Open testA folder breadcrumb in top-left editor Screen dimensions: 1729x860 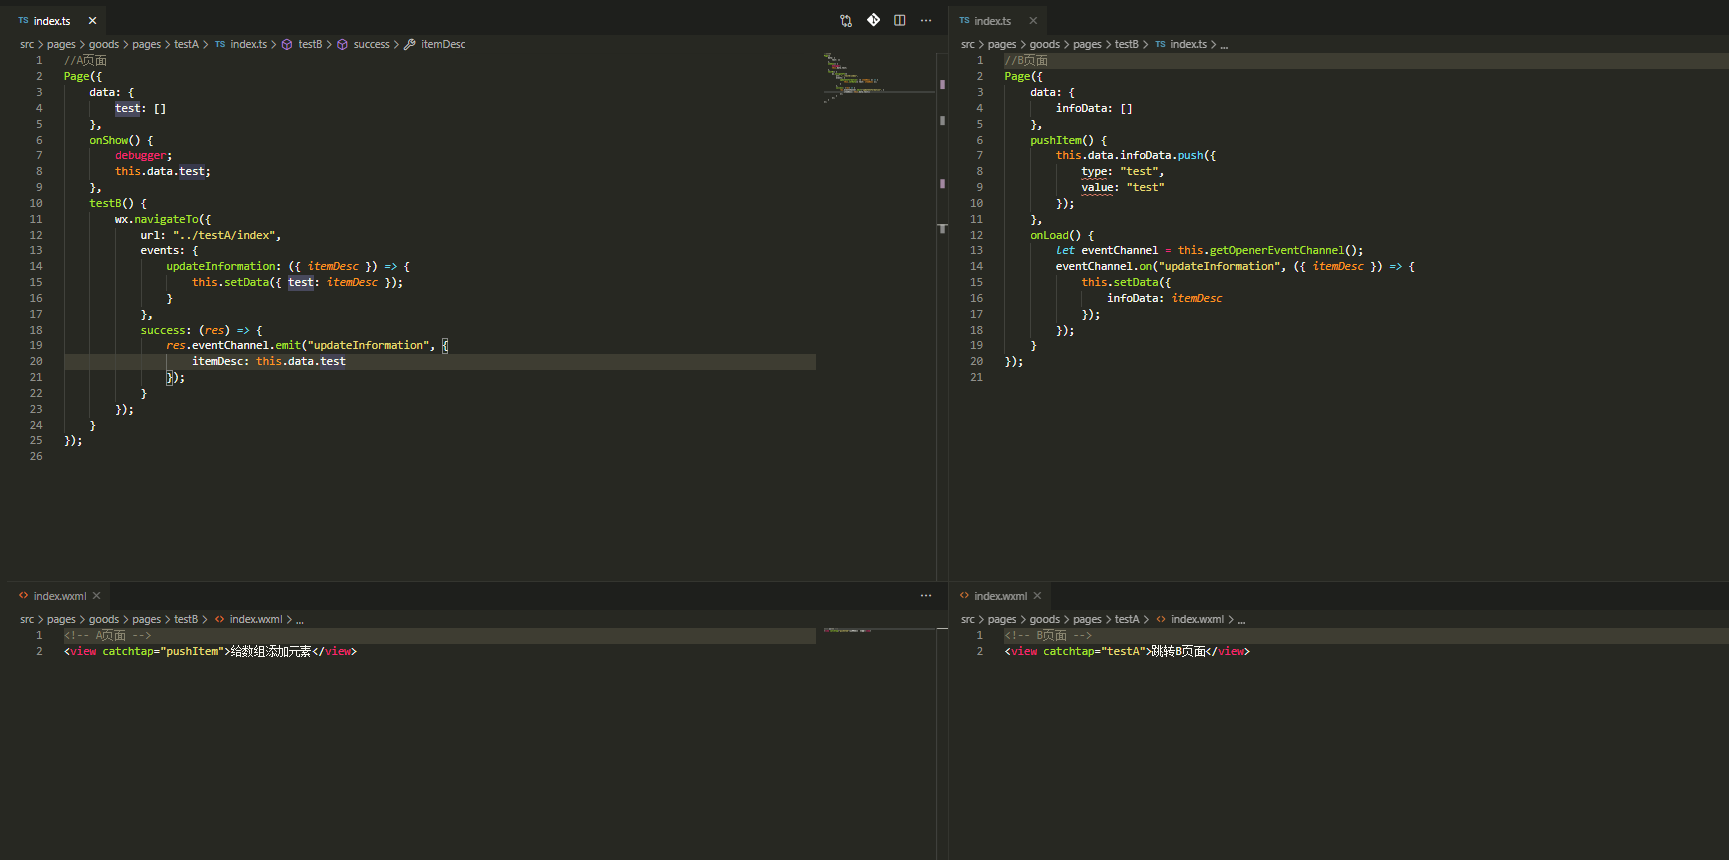(x=186, y=44)
